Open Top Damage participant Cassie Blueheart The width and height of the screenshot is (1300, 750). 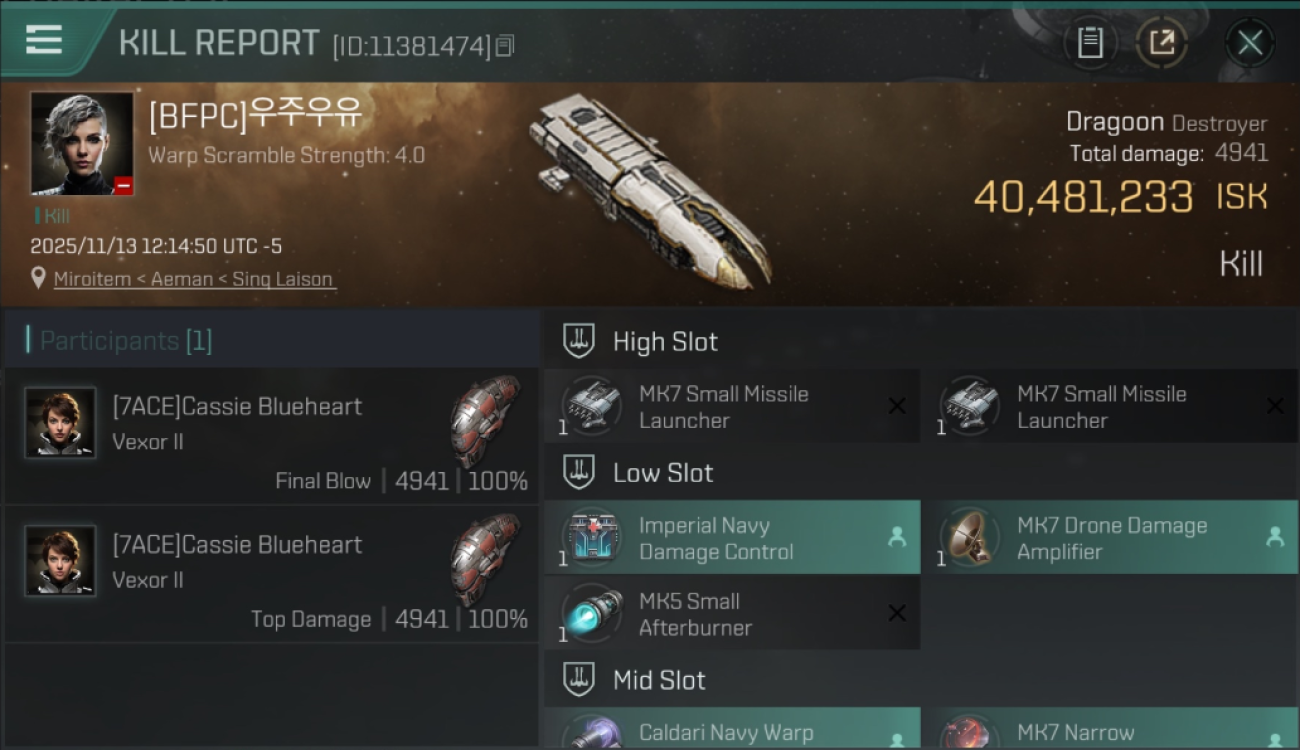(x=270, y=574)
